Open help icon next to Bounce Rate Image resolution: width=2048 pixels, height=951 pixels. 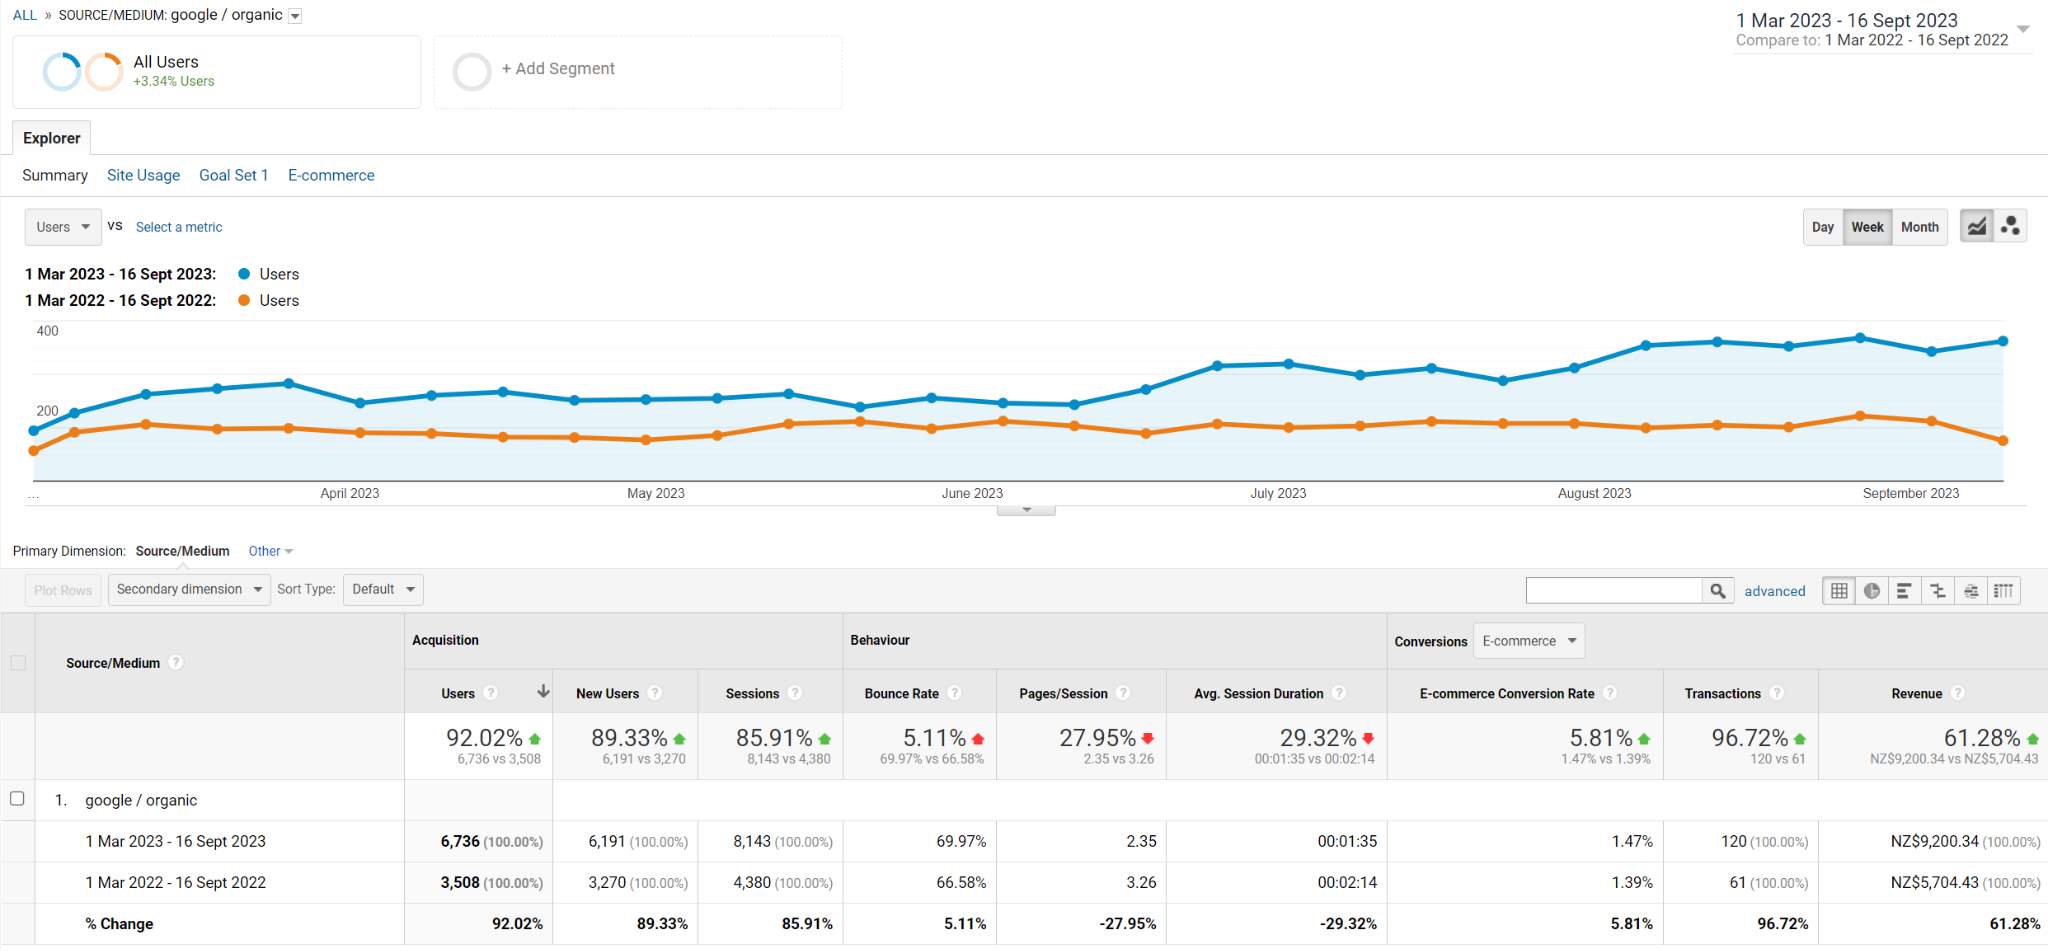954,693
